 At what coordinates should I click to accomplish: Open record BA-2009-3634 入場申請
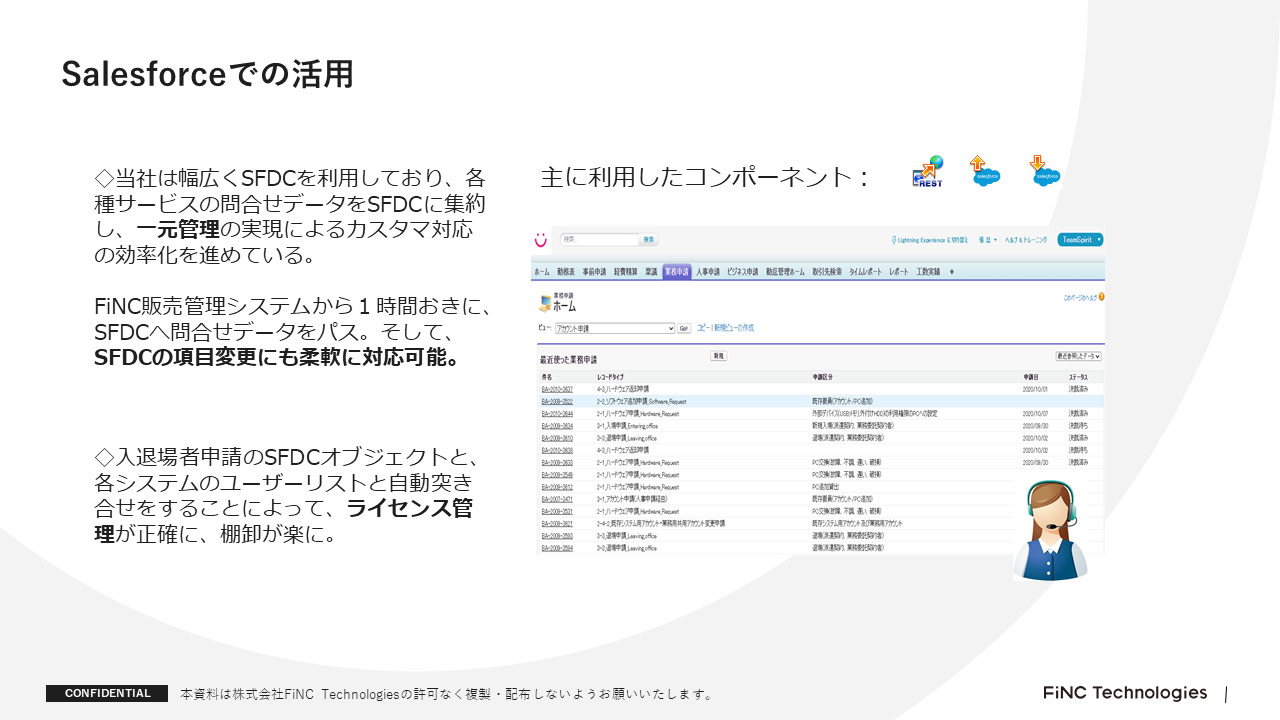pyautogui.click(x=557, y=426)
